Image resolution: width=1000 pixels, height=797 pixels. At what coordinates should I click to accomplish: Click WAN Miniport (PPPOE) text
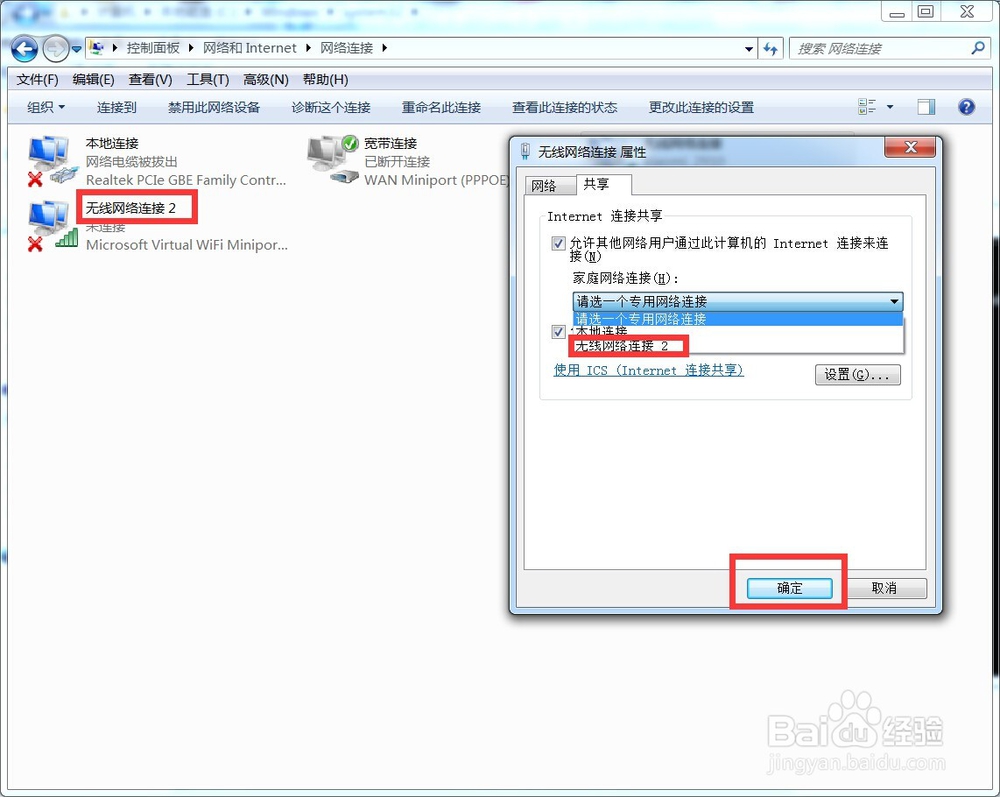click(x=436, y=180)
